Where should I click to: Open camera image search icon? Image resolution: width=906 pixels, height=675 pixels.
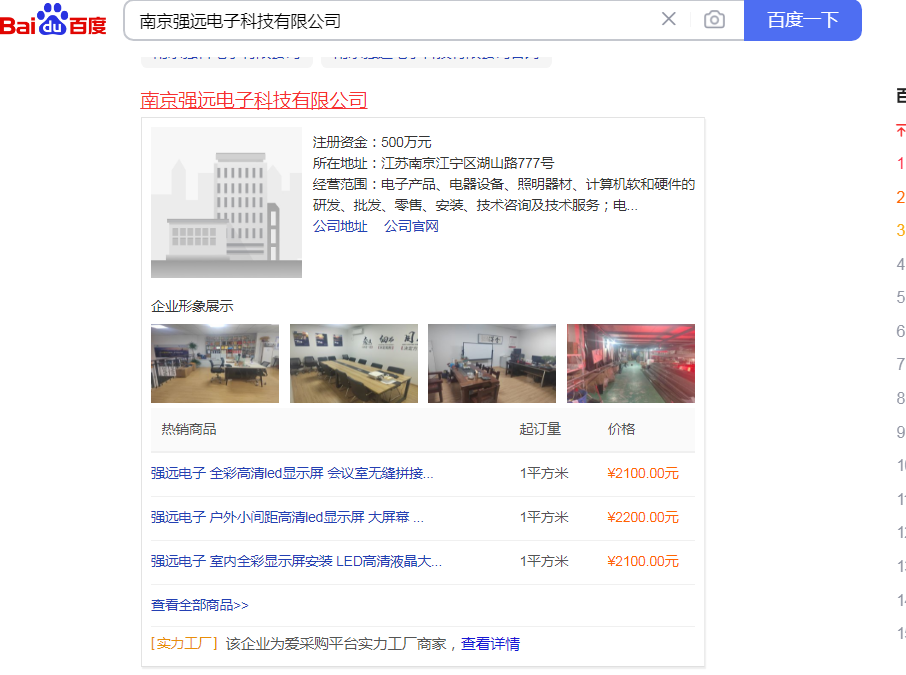click(x=714, y=20)
